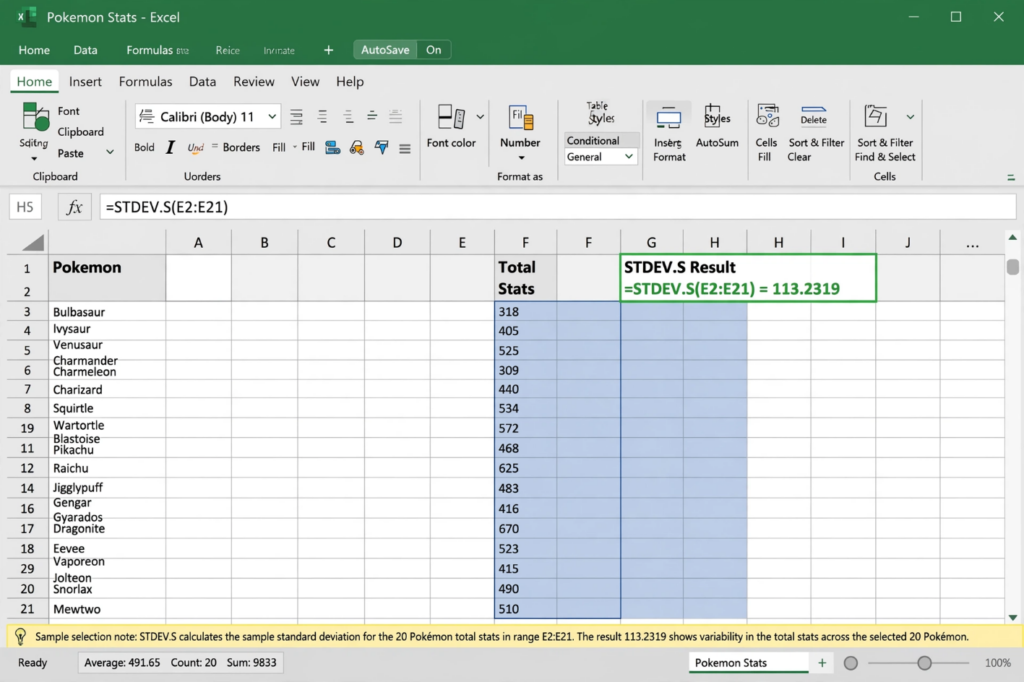
Task: Click the plus icon beside the Incinate tab
Action: pos(328,50)
